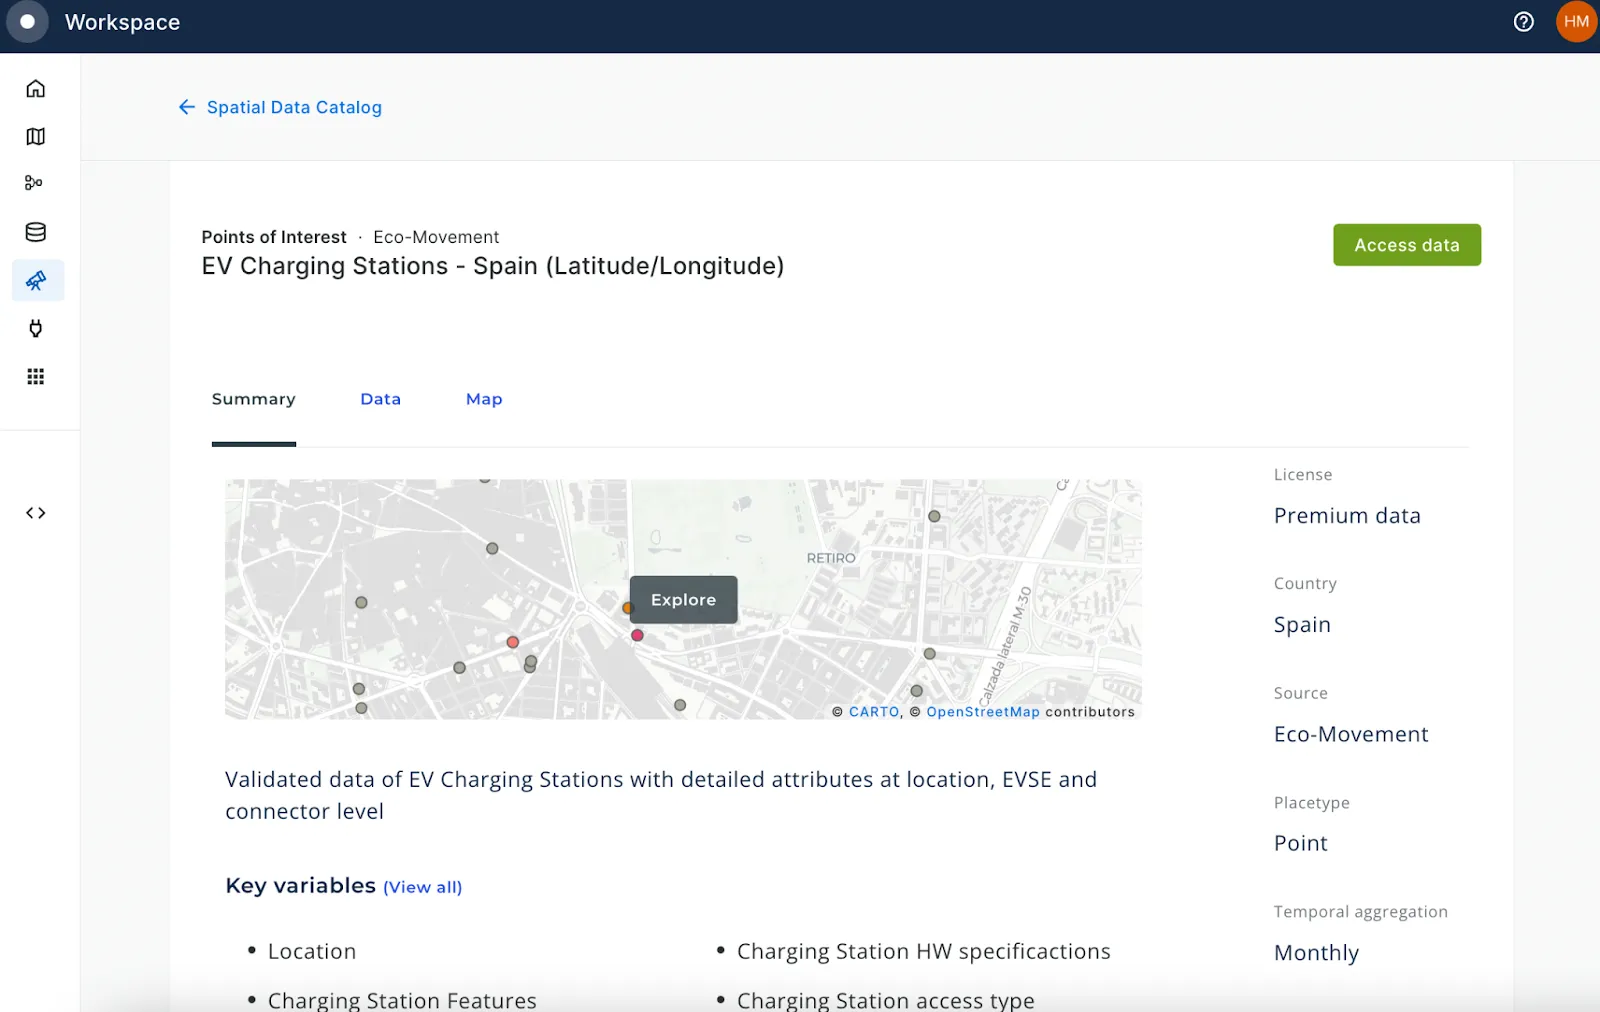
Task: Open the HM user avatar menu
Action: [1576, 21]
